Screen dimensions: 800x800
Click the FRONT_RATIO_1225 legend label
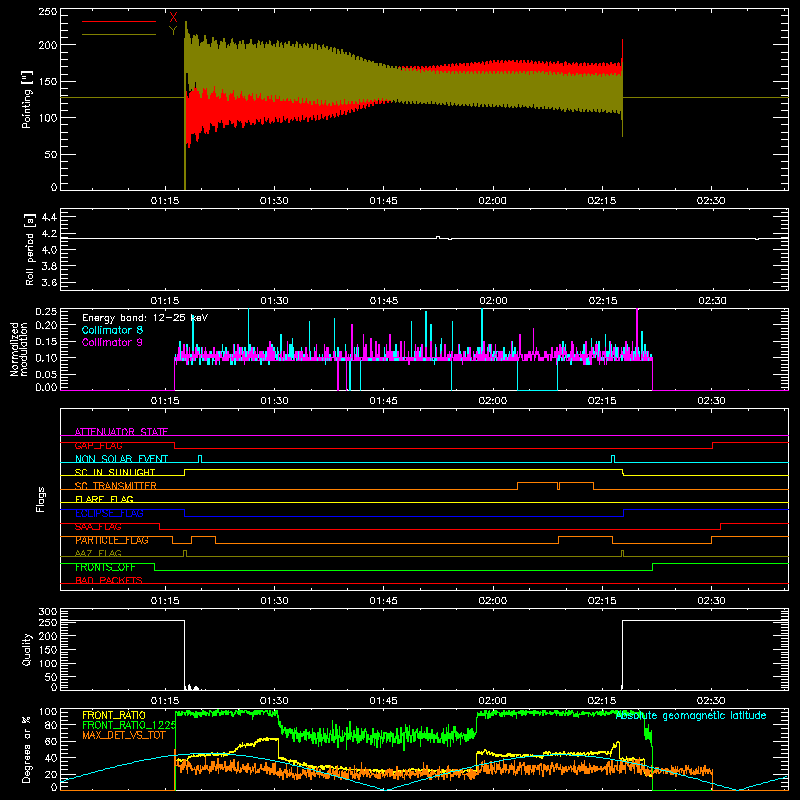129,725
